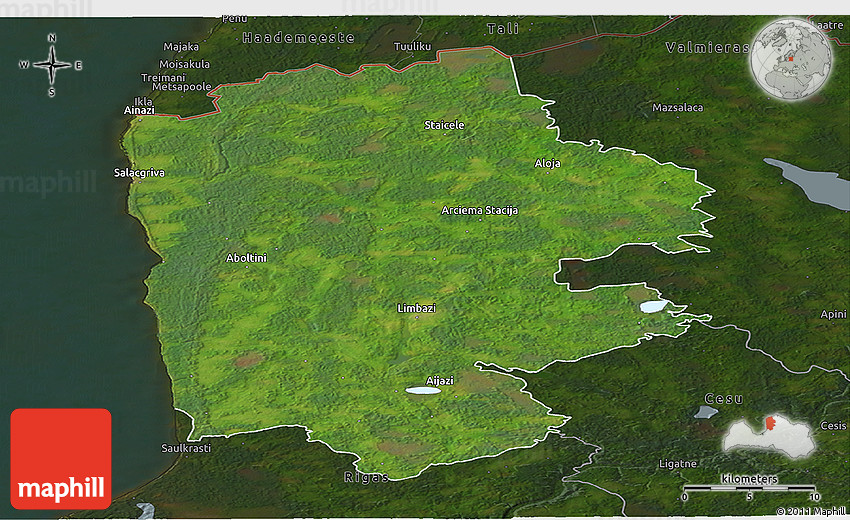Click the Aboltini place label
The width and height of the screenshot is (850, 520).
(x=246, y=258)
